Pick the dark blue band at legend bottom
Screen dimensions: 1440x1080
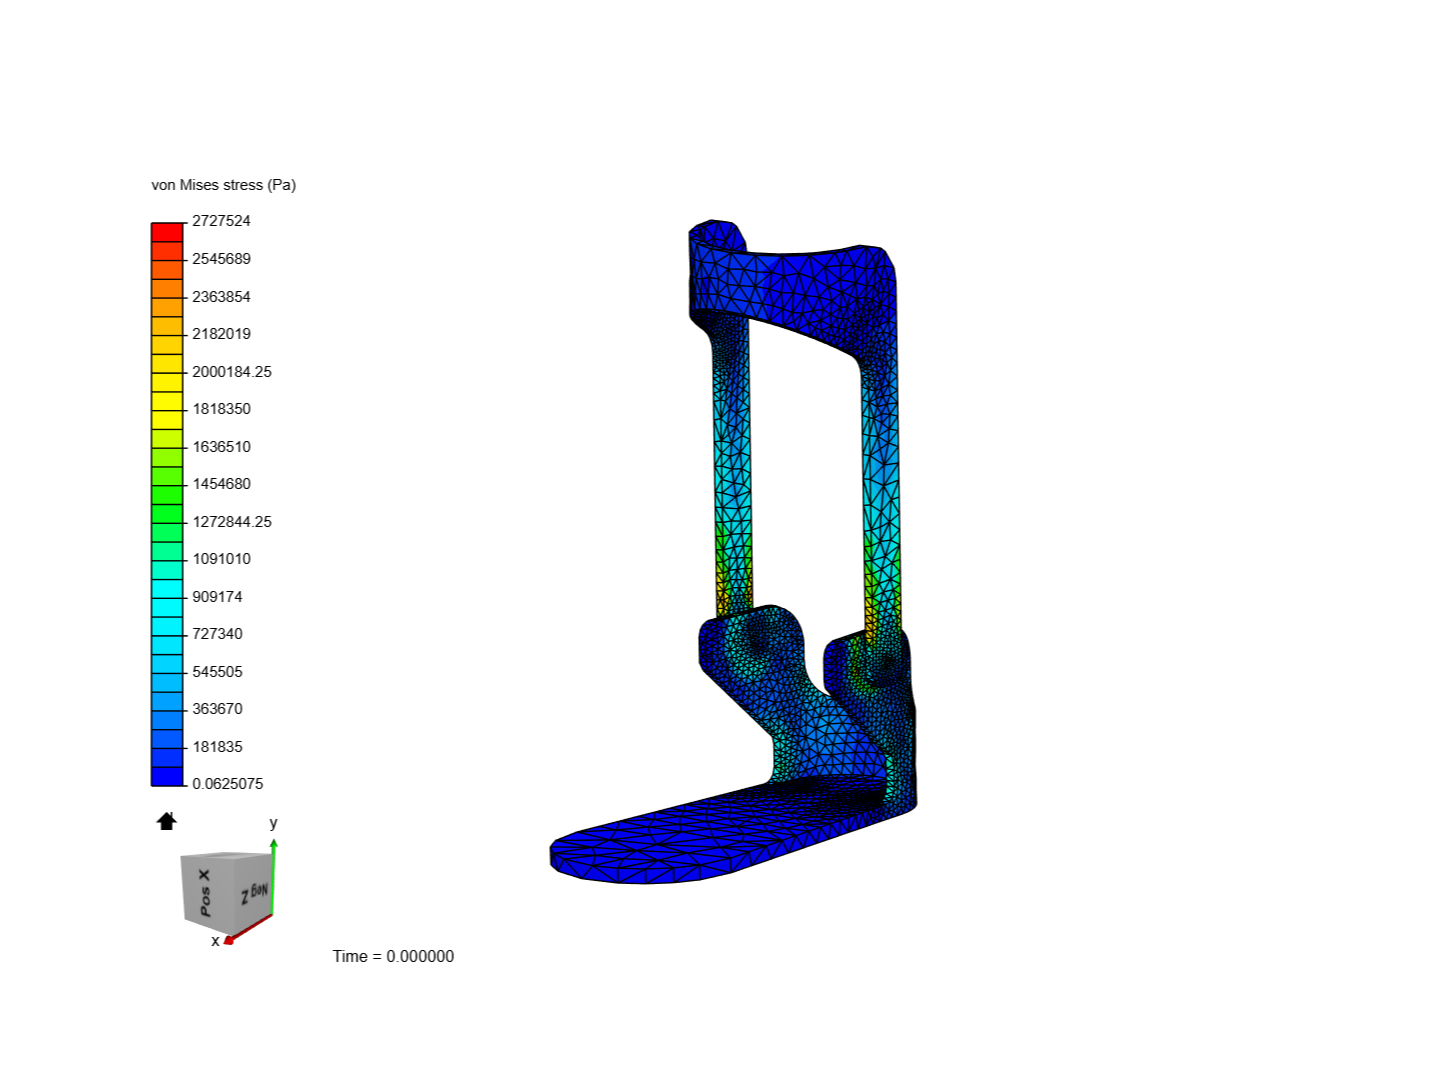[167, 776]
